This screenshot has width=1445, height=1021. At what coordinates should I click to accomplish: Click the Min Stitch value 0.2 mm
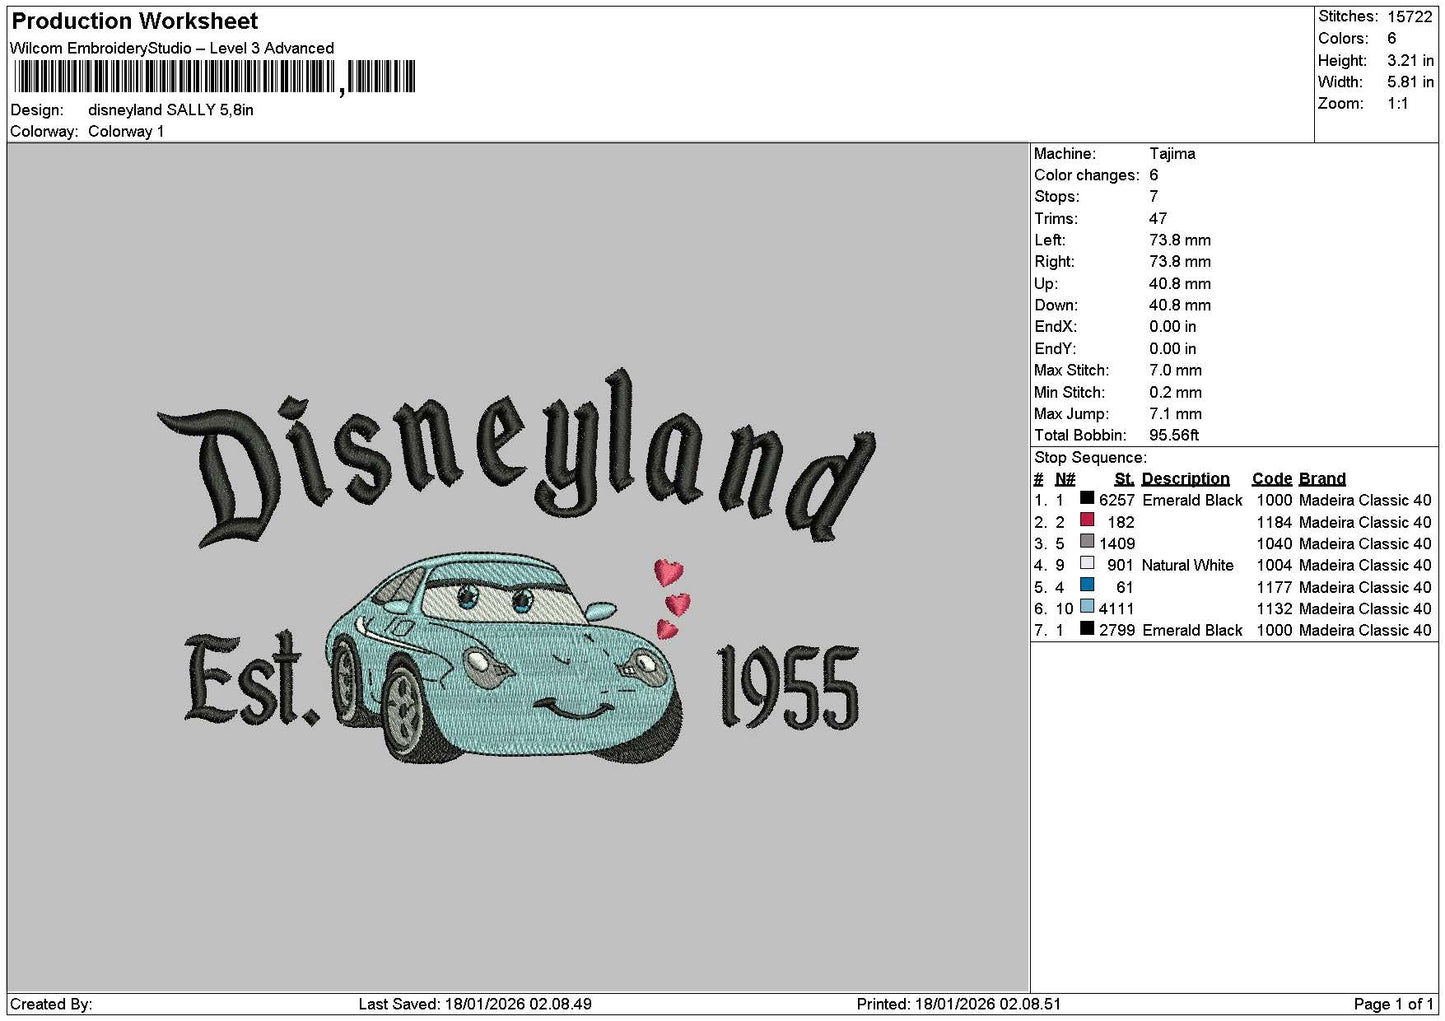point(1176,392)
